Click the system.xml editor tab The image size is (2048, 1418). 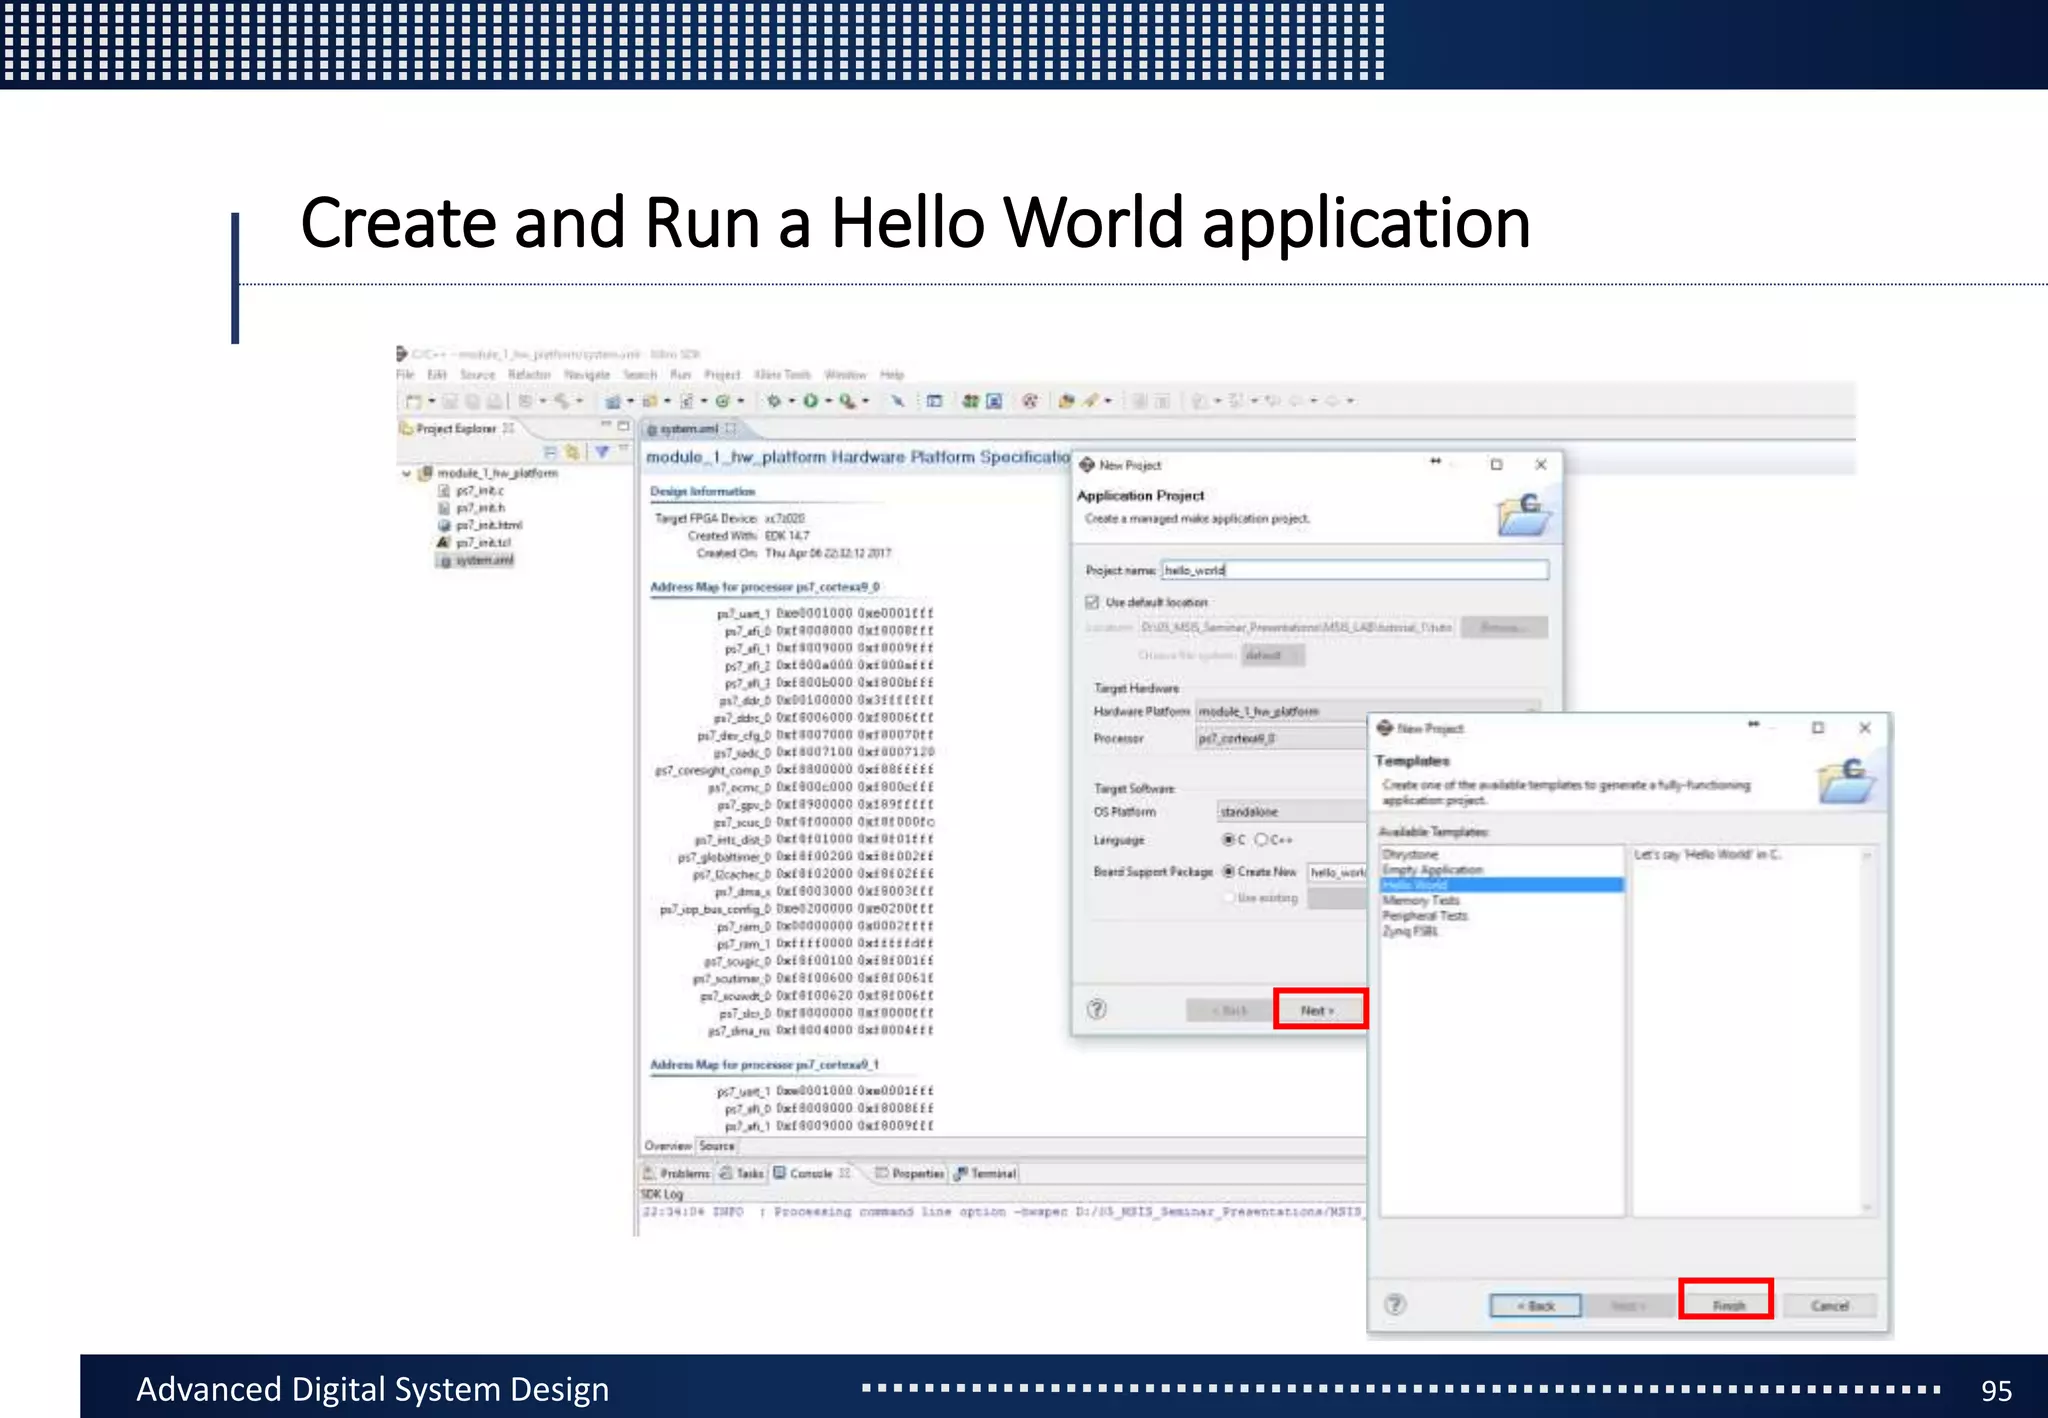pyautogui.click(x=688, y=428)
